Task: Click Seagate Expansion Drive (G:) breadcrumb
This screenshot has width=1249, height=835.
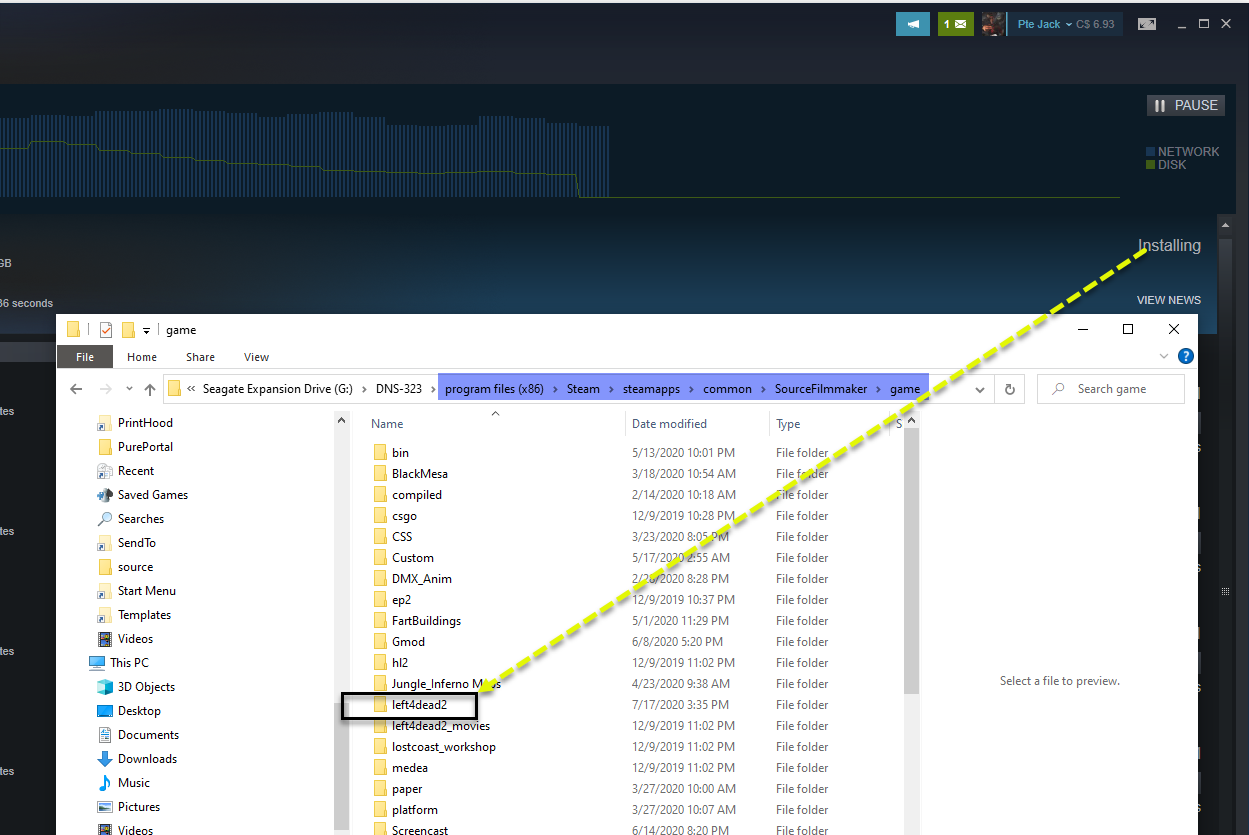Action: pos(277,389)
